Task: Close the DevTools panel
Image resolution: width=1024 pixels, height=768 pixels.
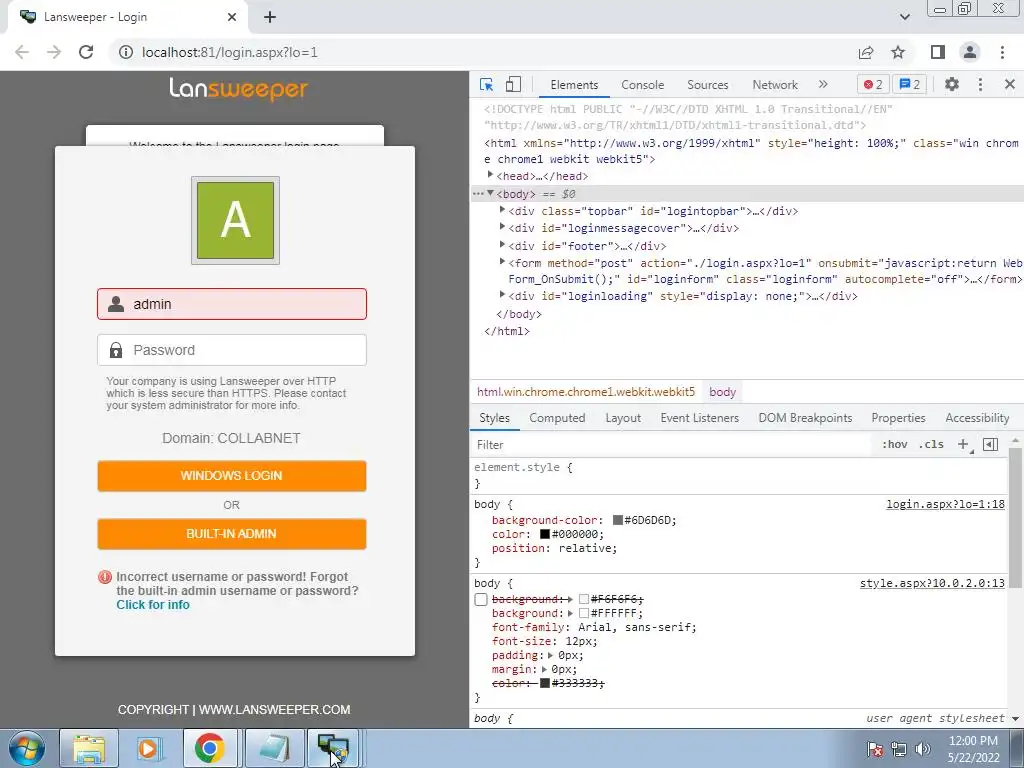Action: click(1009, 84)
